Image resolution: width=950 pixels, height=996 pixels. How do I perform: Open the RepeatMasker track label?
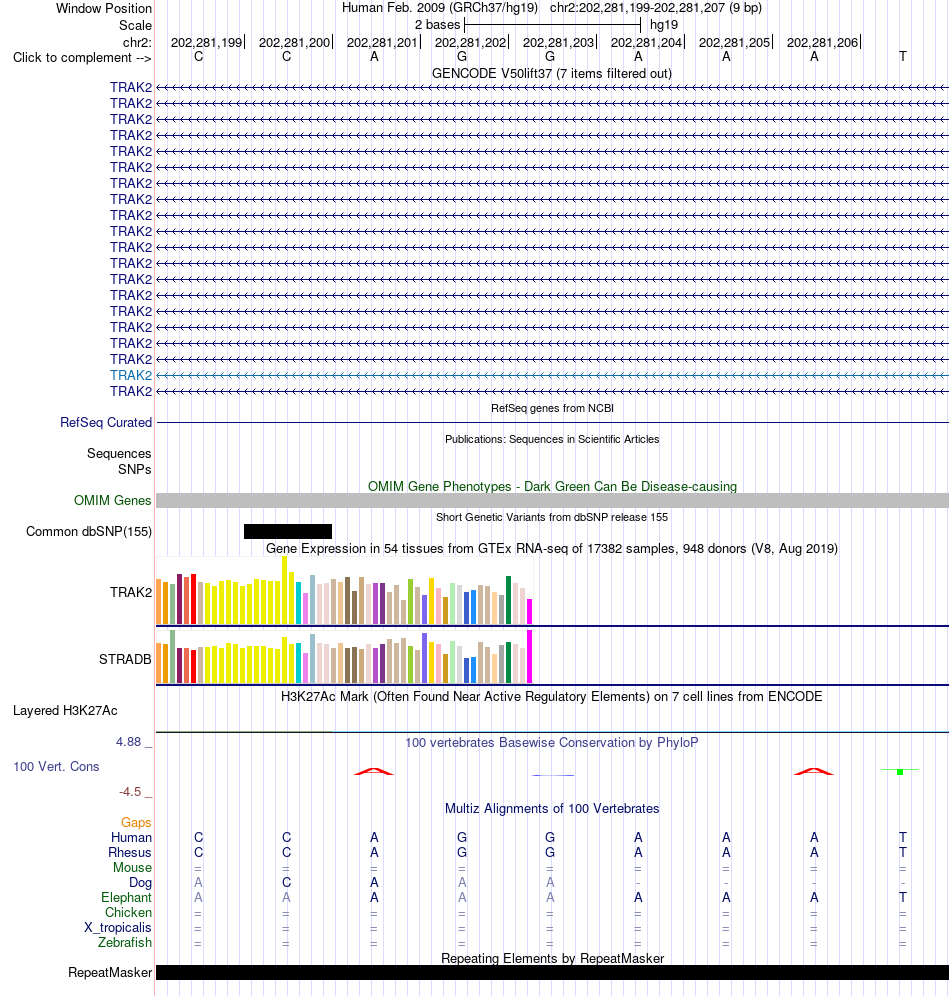tap(110, 972)
